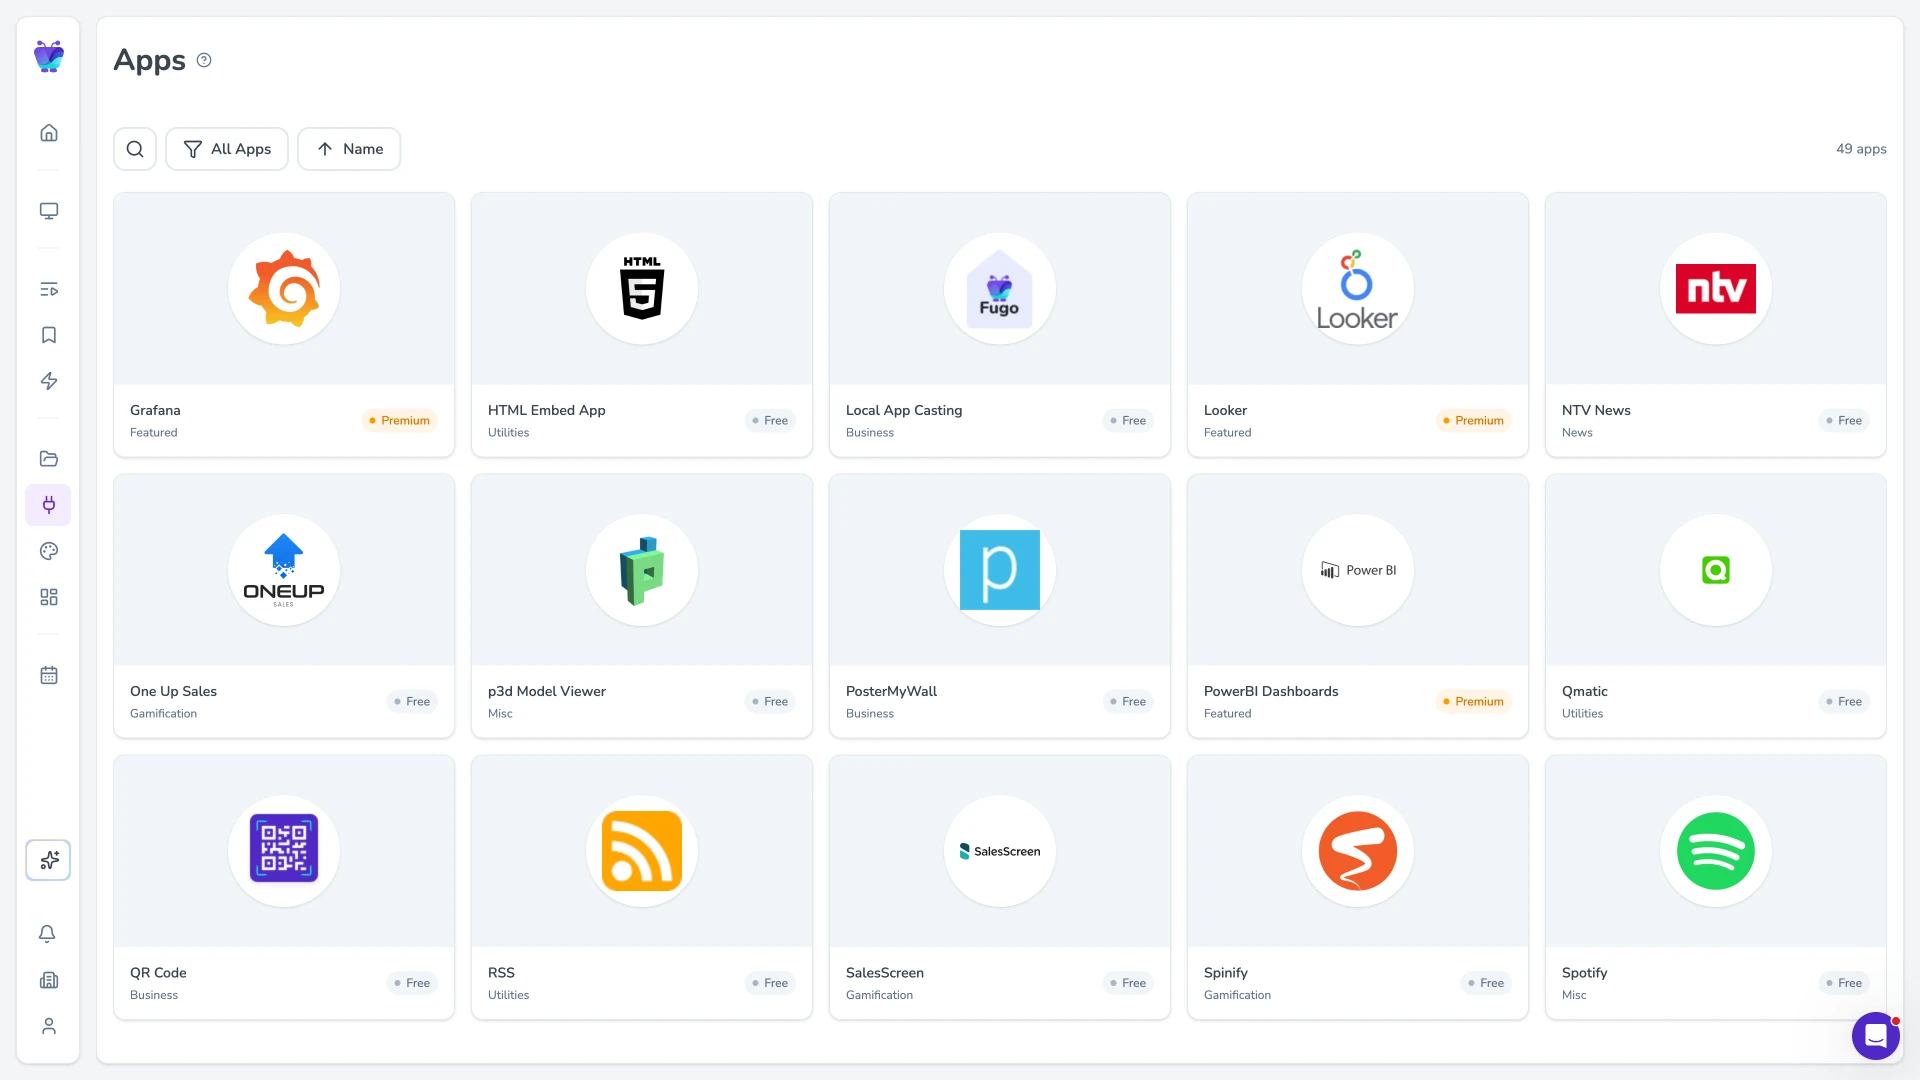
Task: Open the RSS orange feed logo
Action: (642, 851)
